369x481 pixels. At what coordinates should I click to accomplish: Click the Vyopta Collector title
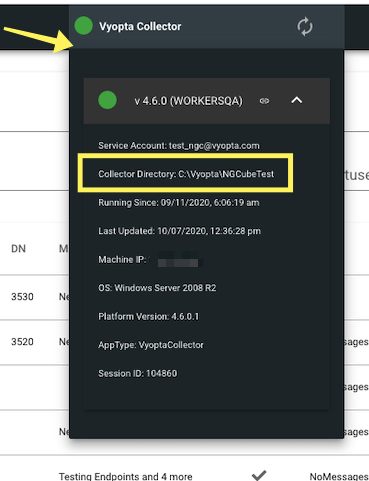click(140, 26)
